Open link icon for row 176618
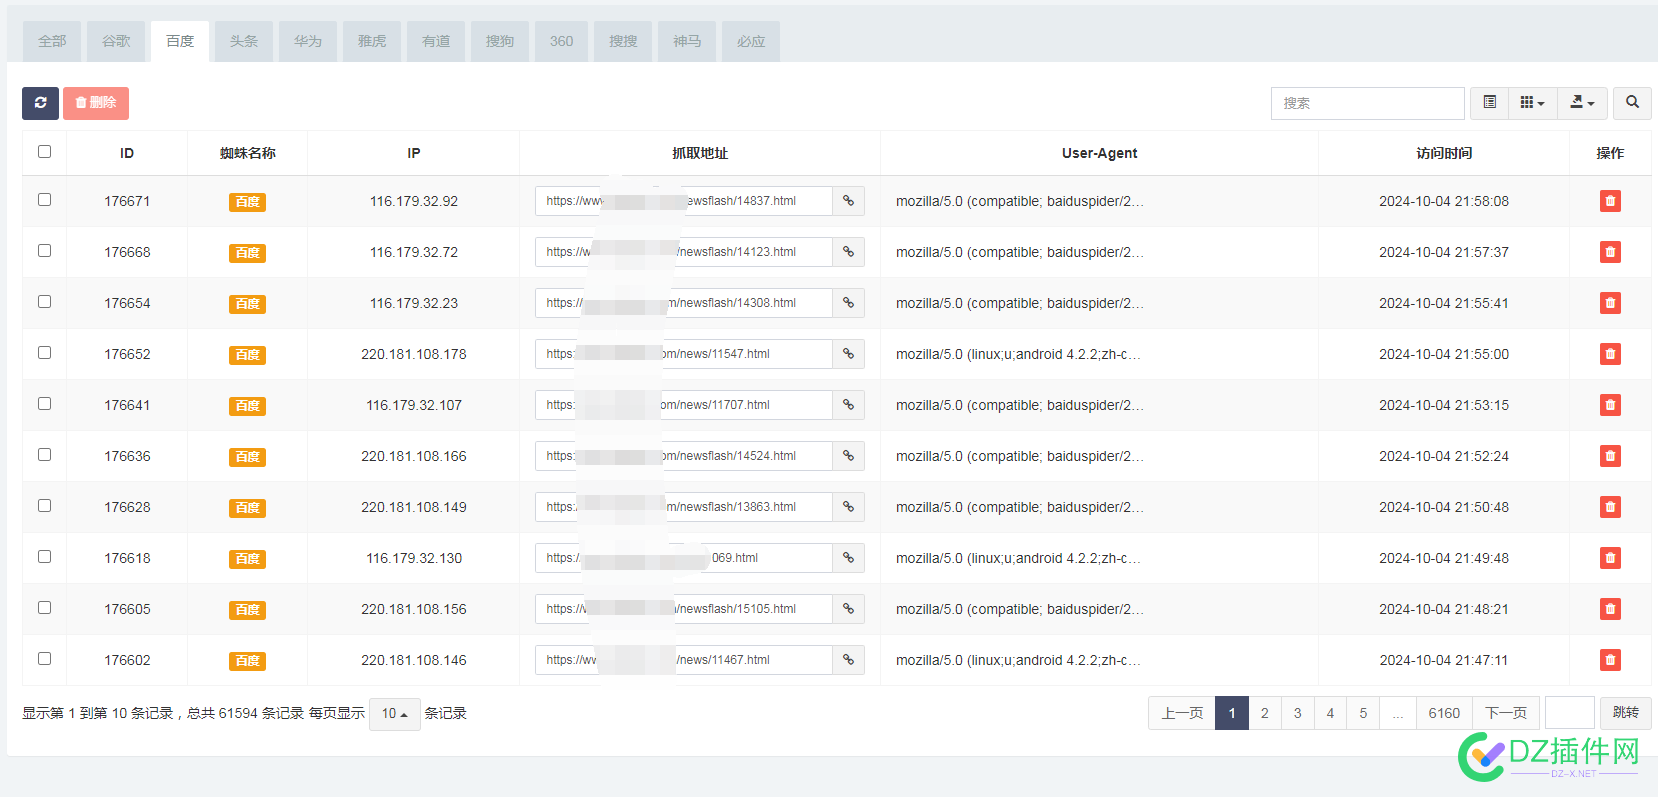This screenshot has width=1658, height=797. coord(848,558)
